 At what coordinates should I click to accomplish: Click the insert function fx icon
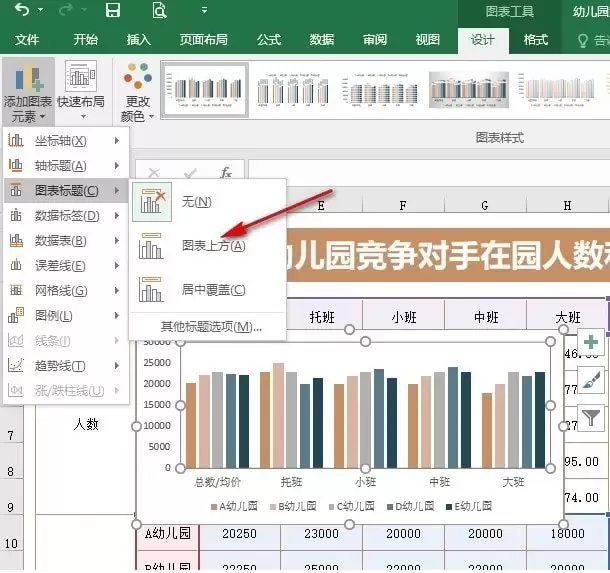[x=226, y=172]
